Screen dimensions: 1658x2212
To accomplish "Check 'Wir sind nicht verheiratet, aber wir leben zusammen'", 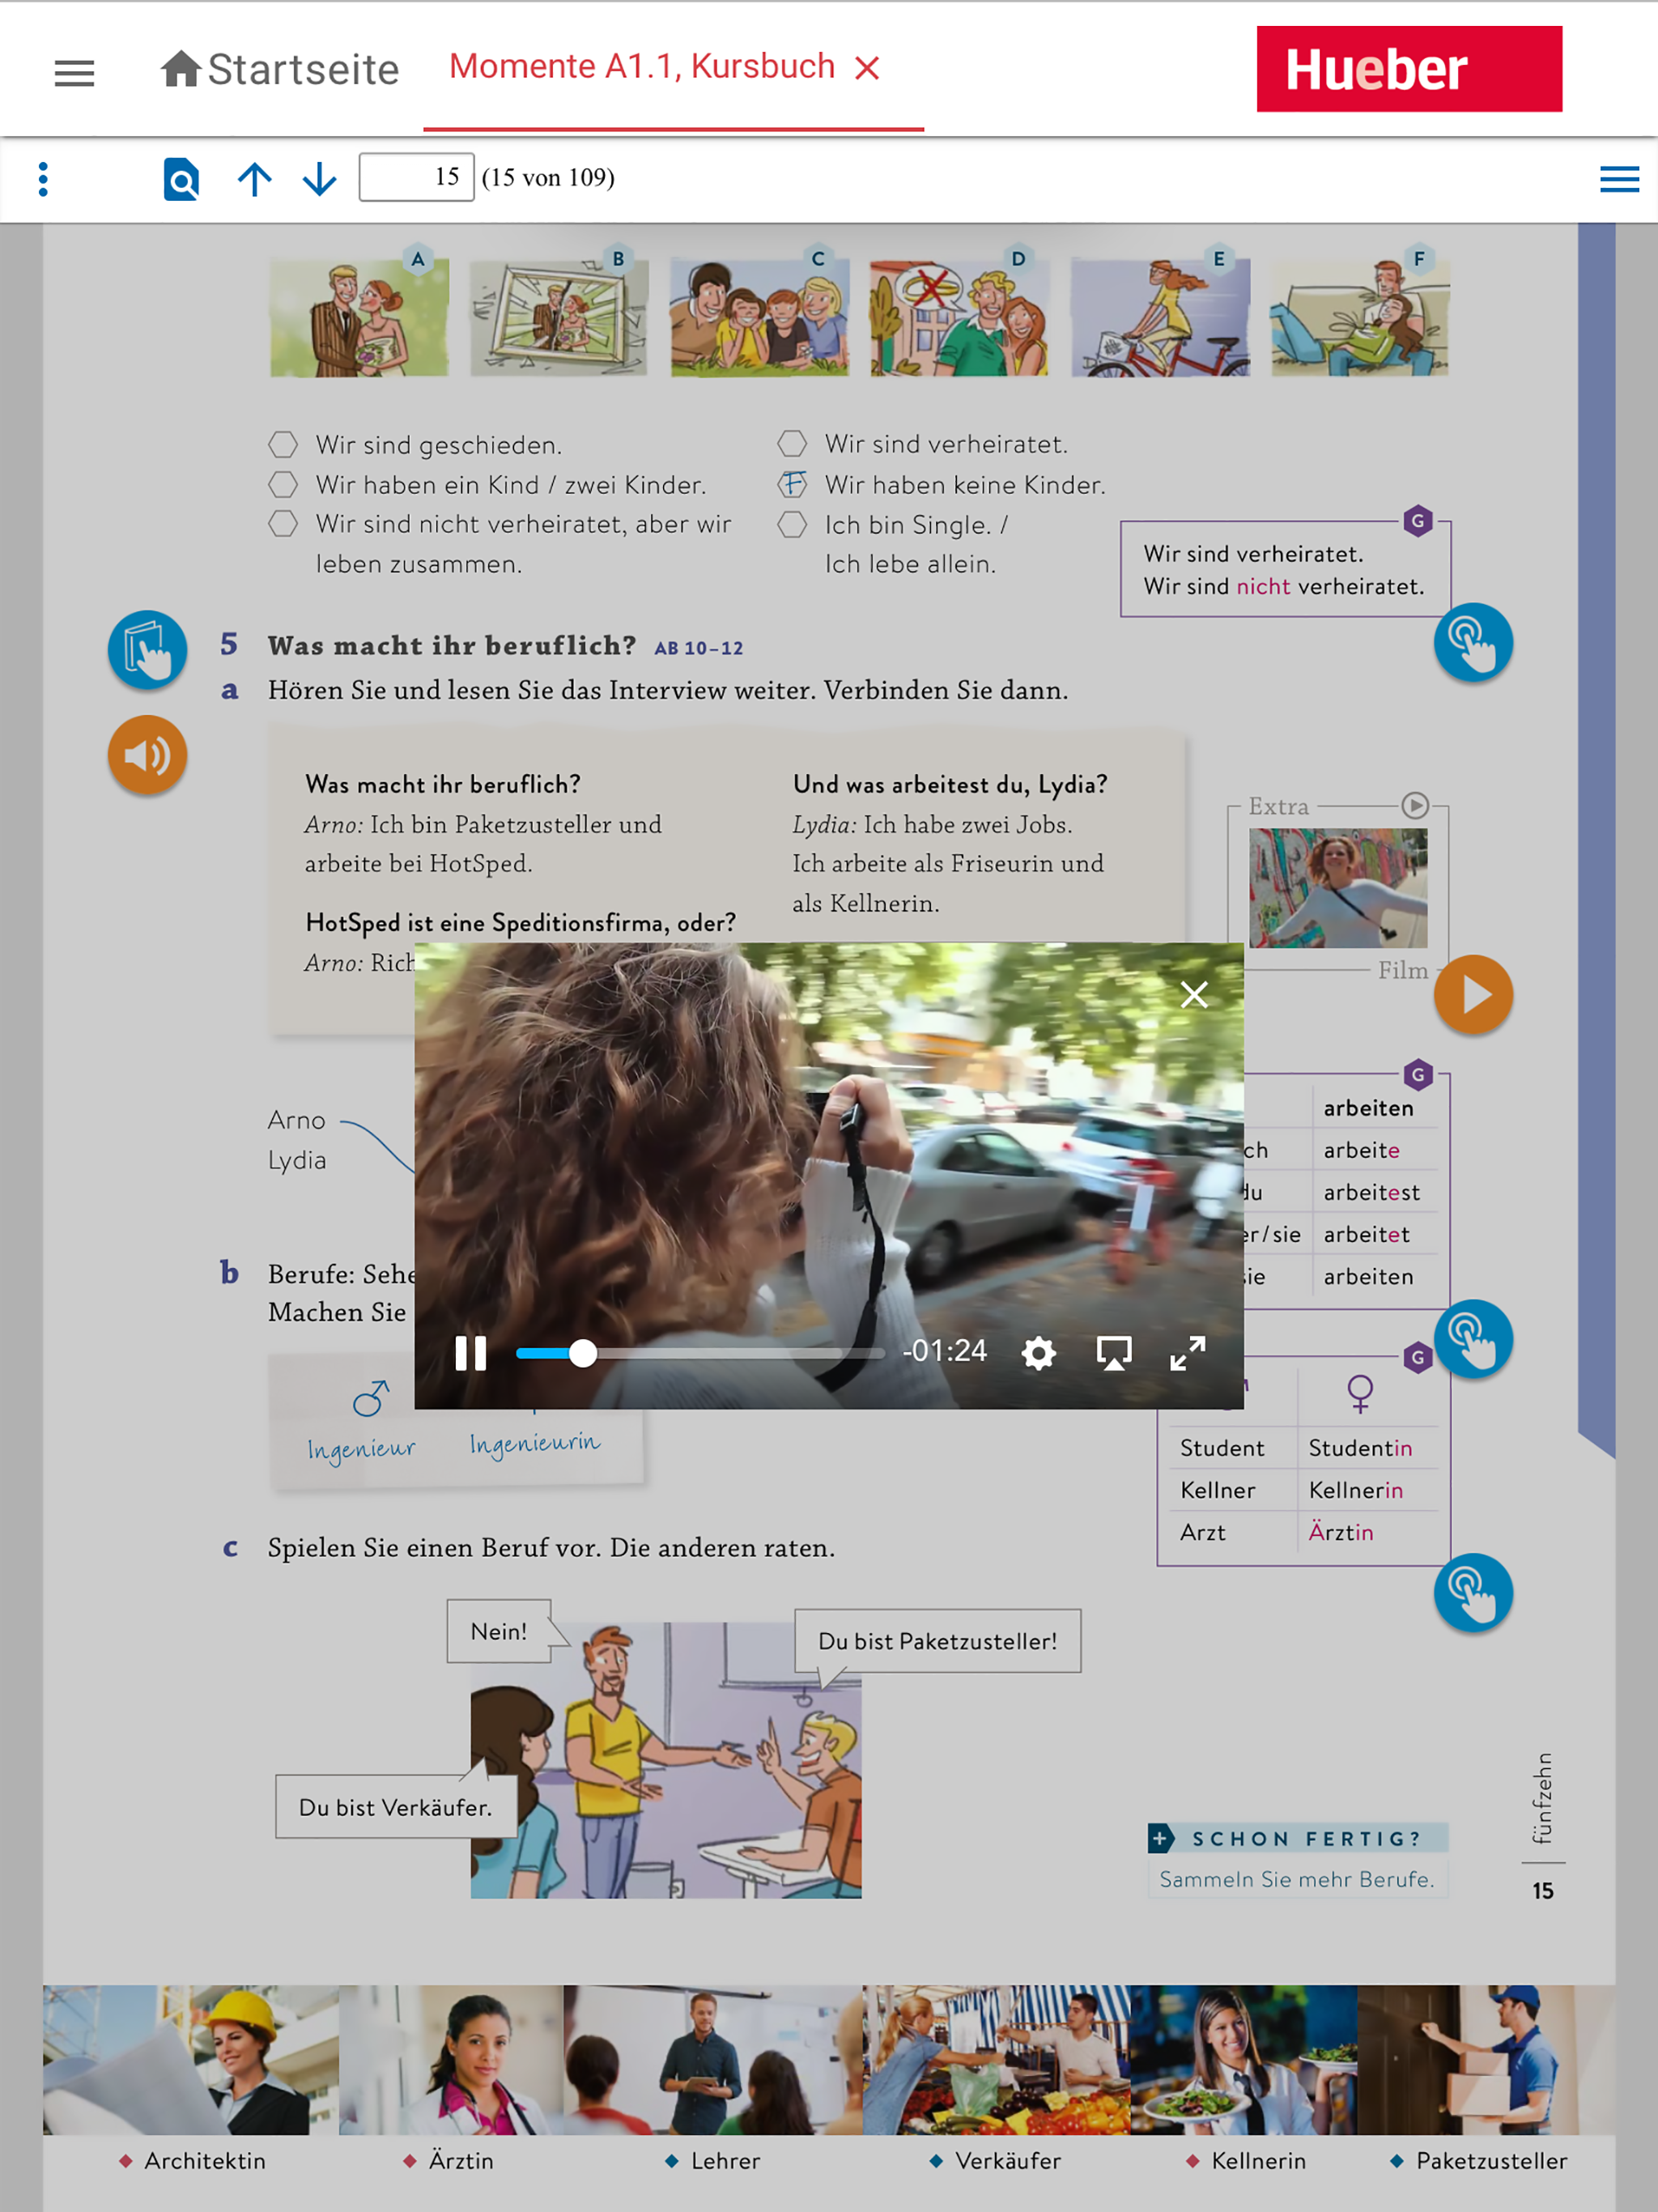I will click(283, 524).
